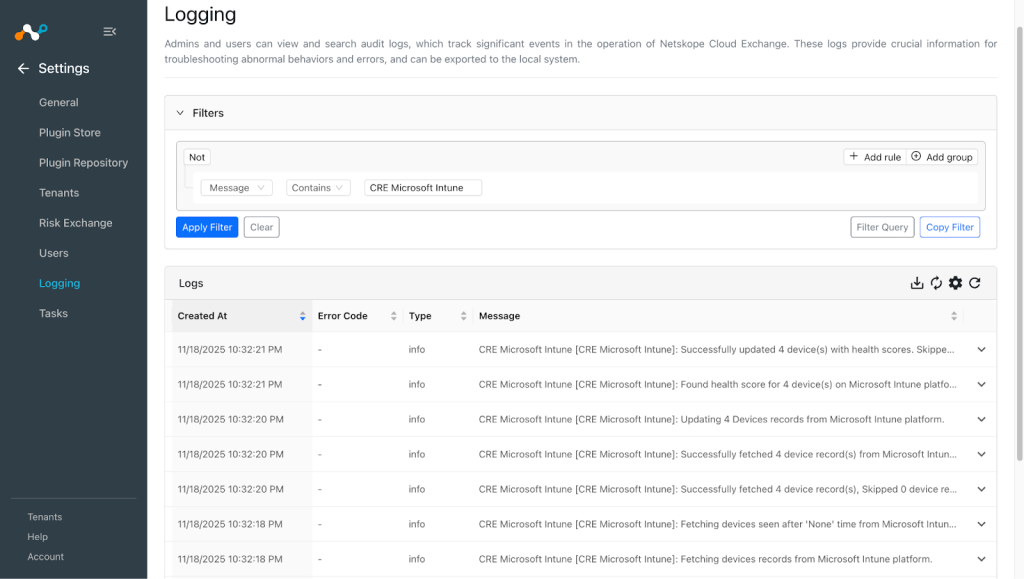Open the Message field dropdown

(x=236, y=188)
